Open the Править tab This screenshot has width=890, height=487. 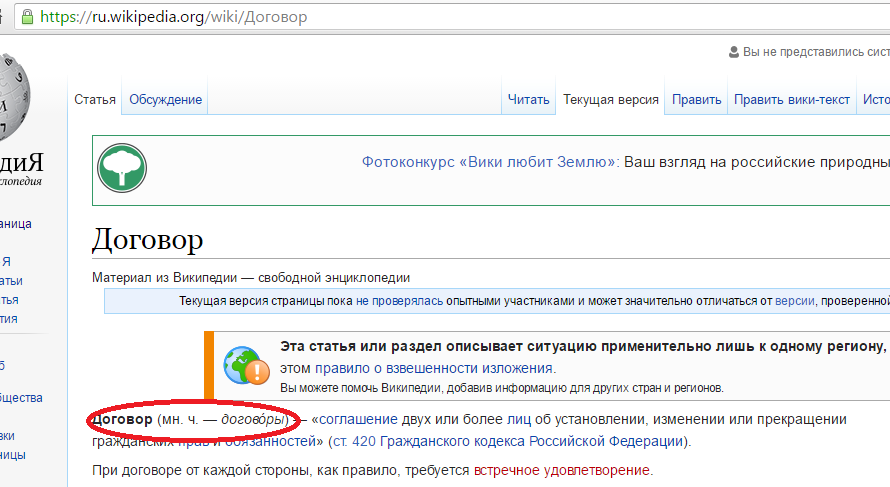(696, 99)
